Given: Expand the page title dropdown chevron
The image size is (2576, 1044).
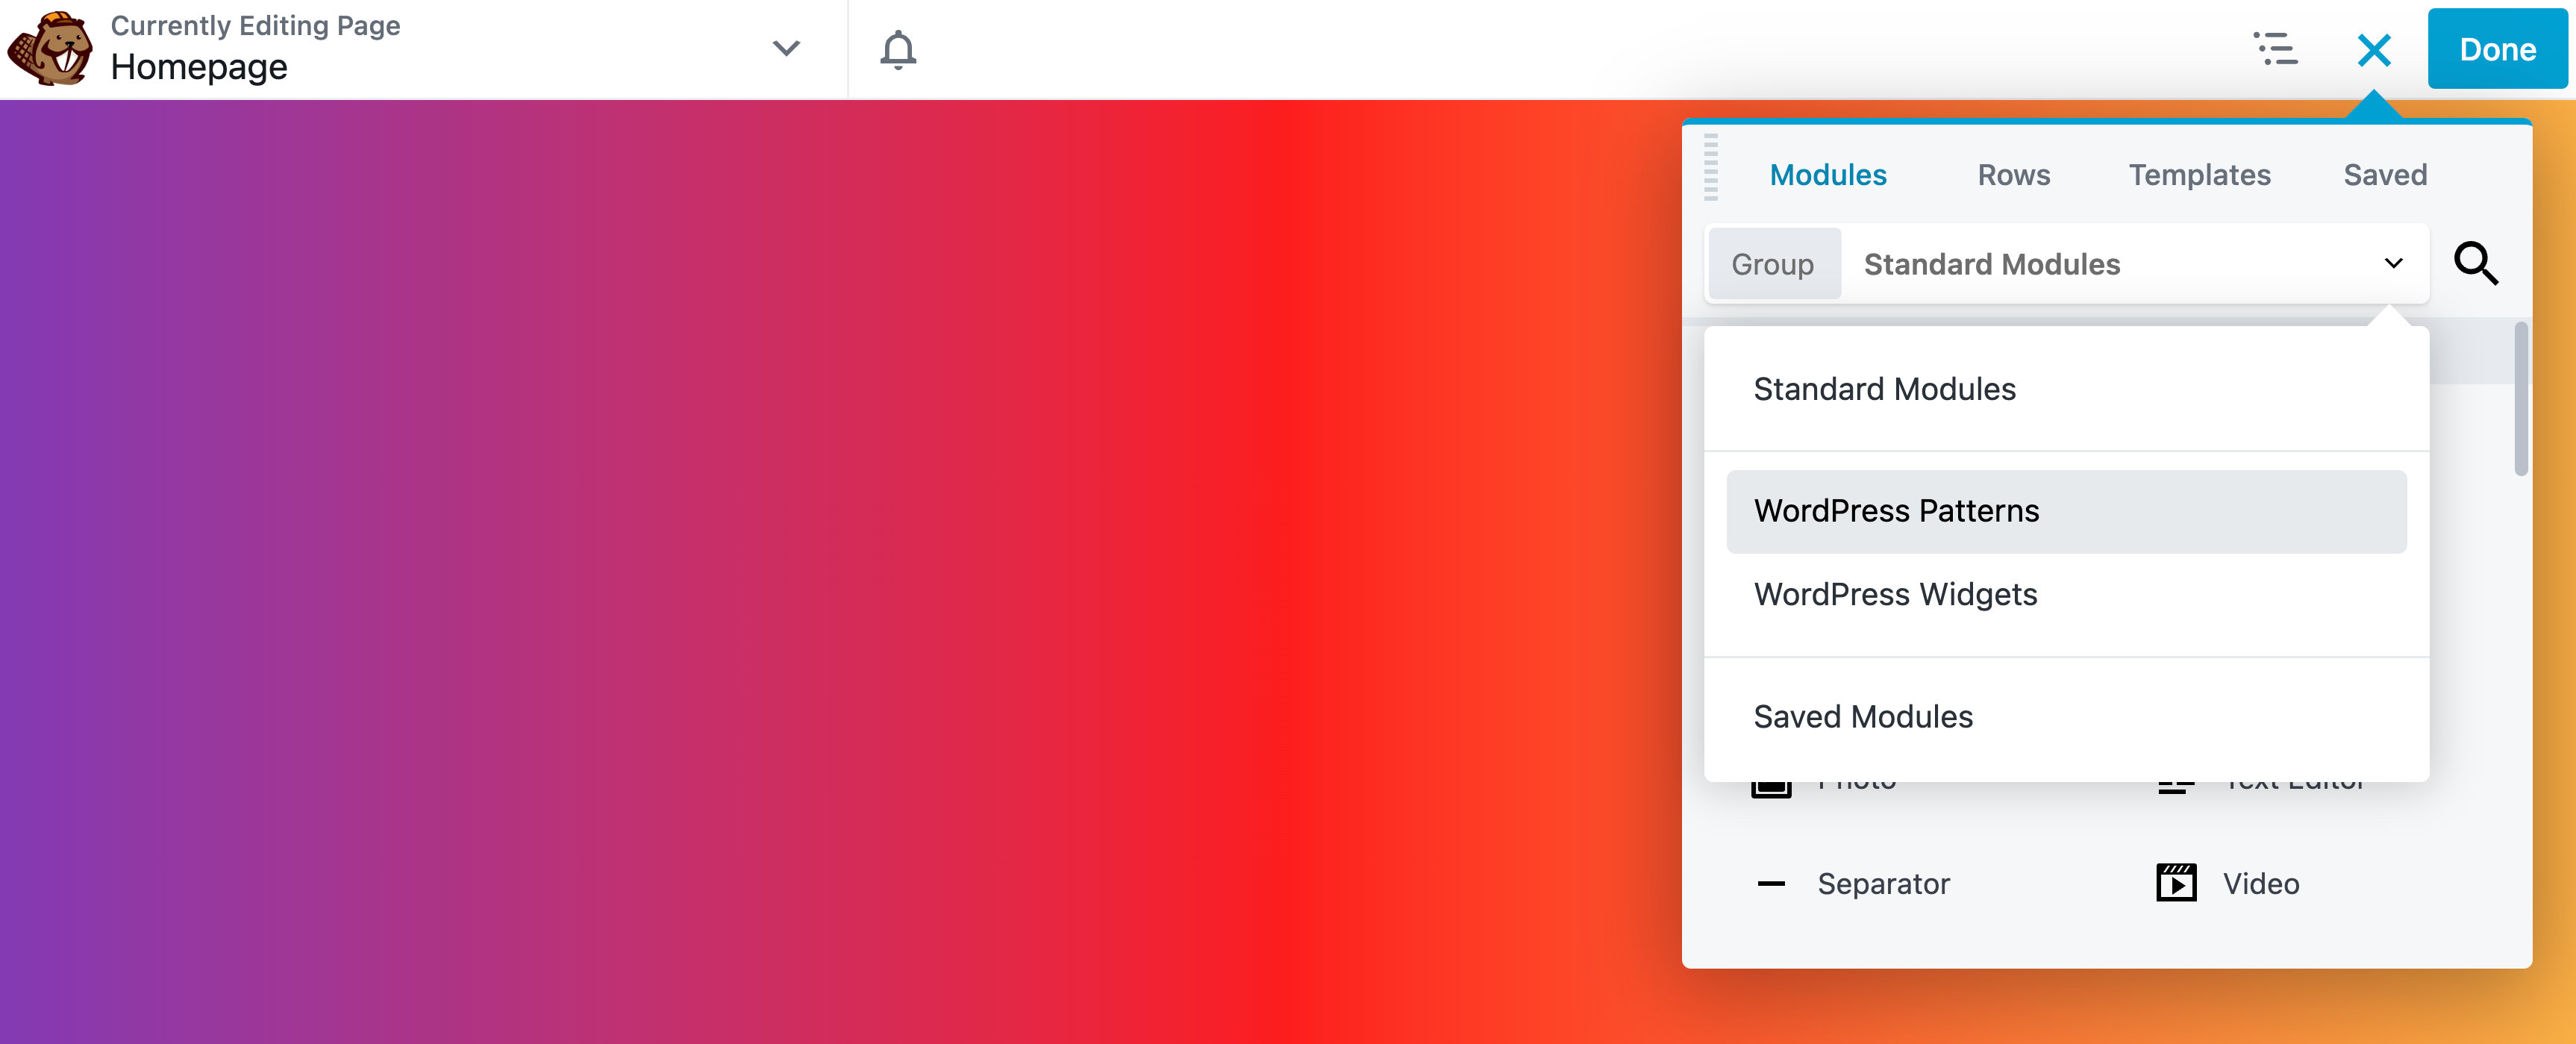Looking at the screenshot, I should point(786,48).
